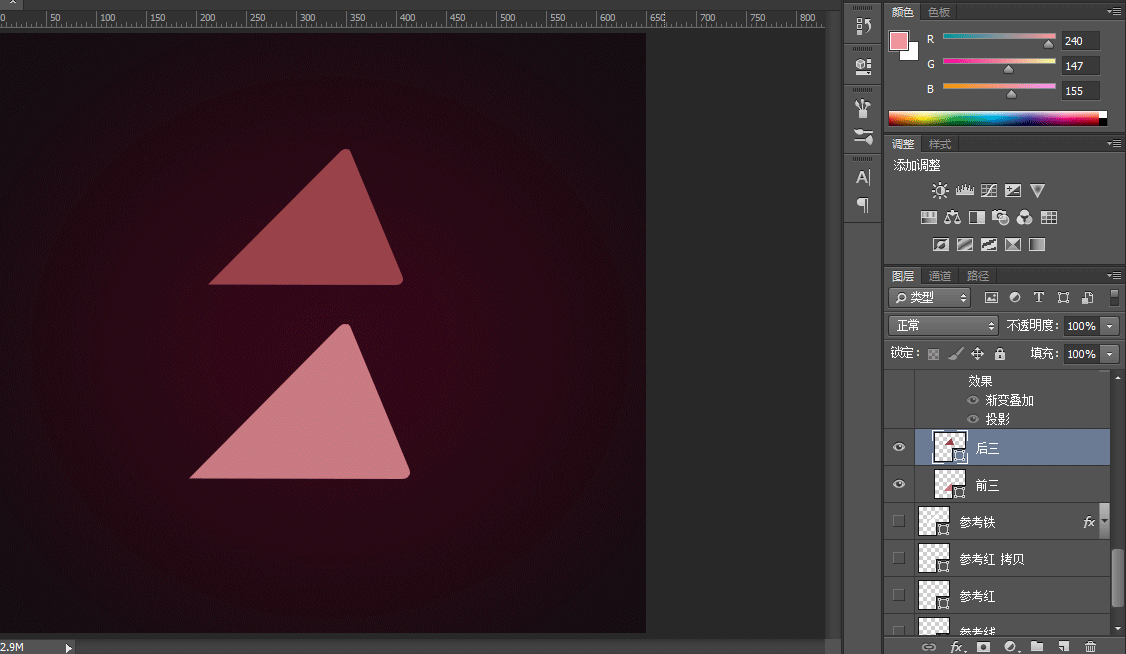This screenshot has height=654, width=1126.
Task: Filter layers by shape layers icon
Action: tap(1063, 297)
